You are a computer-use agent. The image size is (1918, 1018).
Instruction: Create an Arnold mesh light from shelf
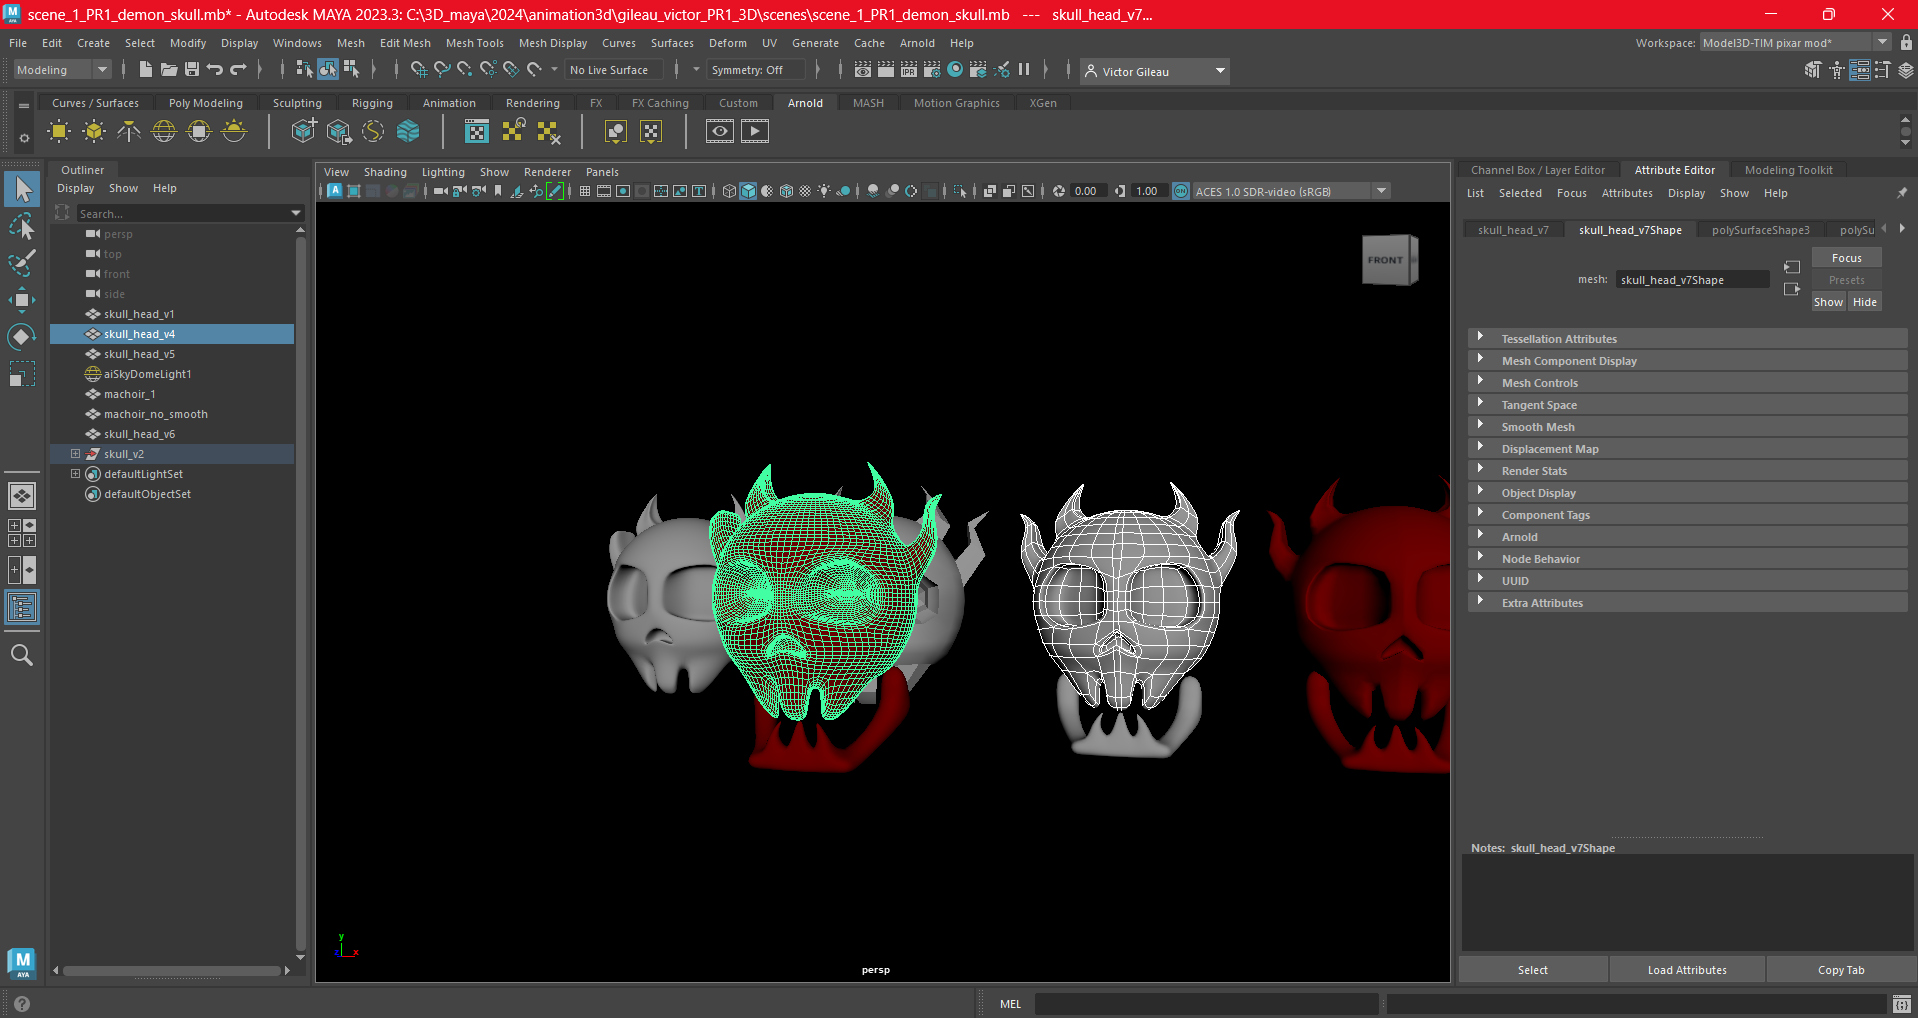click(x=94, y=131)
